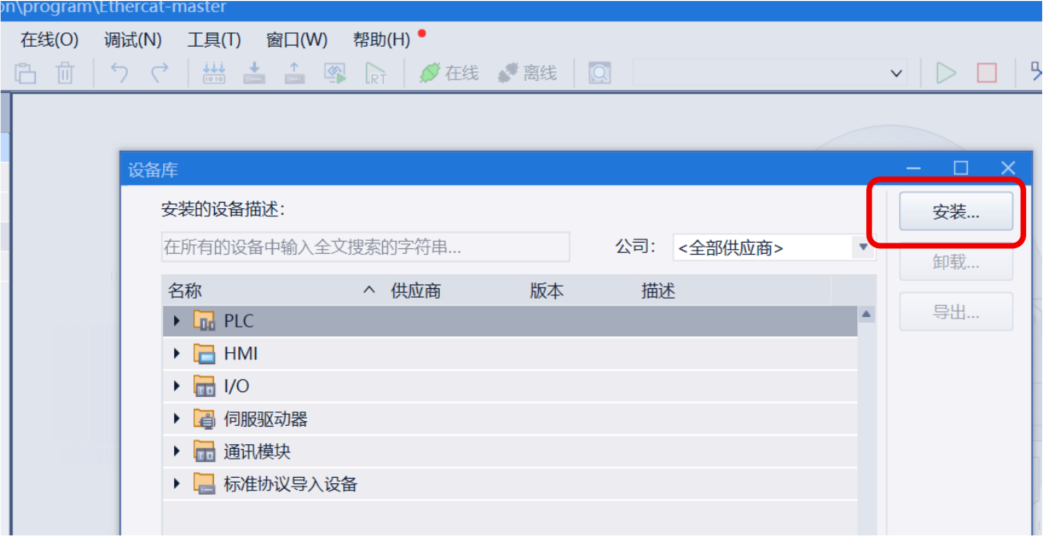Click the undo arrow icon

pyautogui.click(x=119, y=73)
